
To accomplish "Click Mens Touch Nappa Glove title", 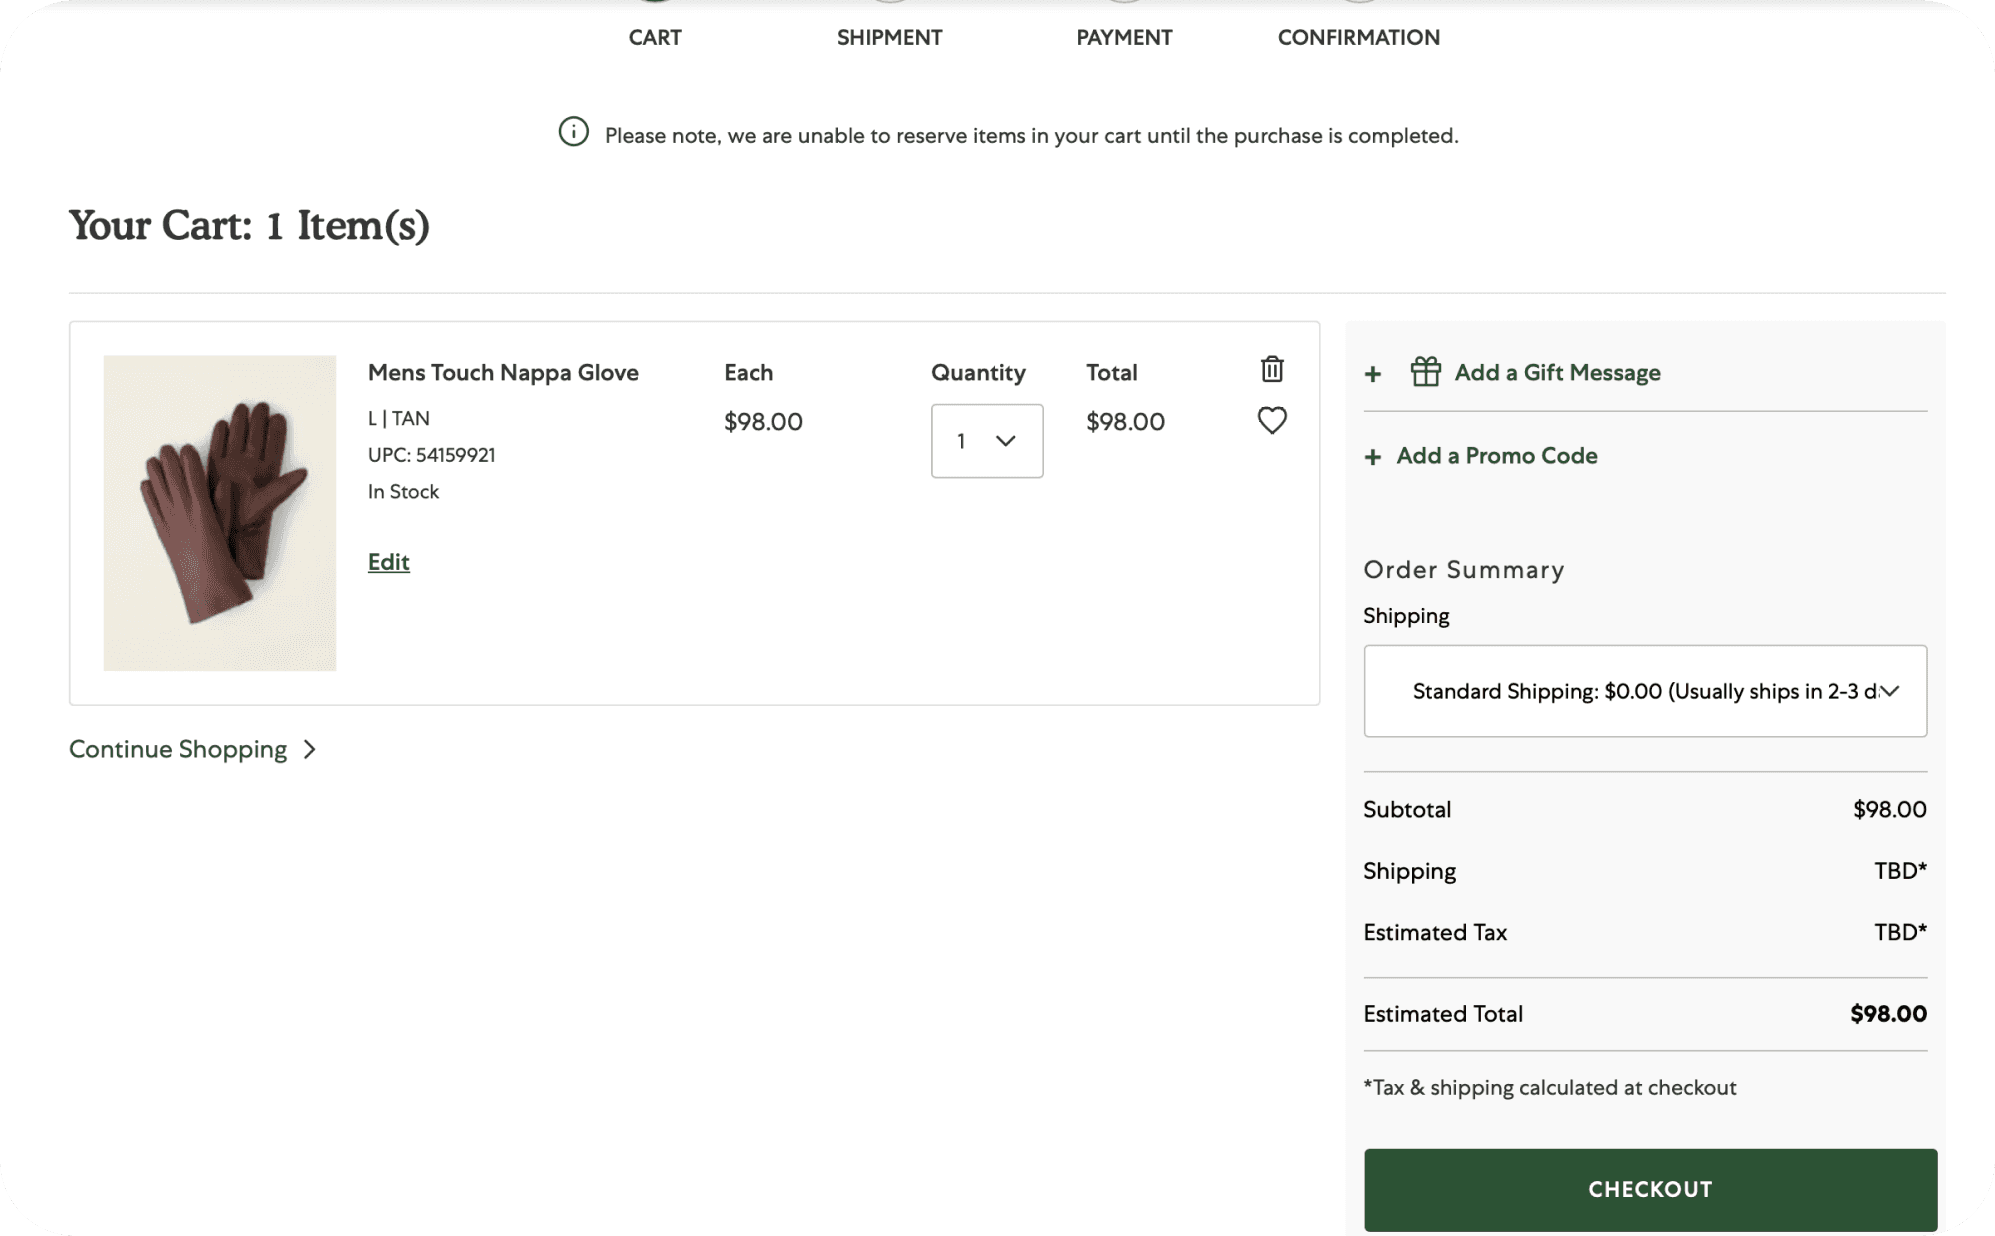I will pyautogui.click(x=503, y=372).
